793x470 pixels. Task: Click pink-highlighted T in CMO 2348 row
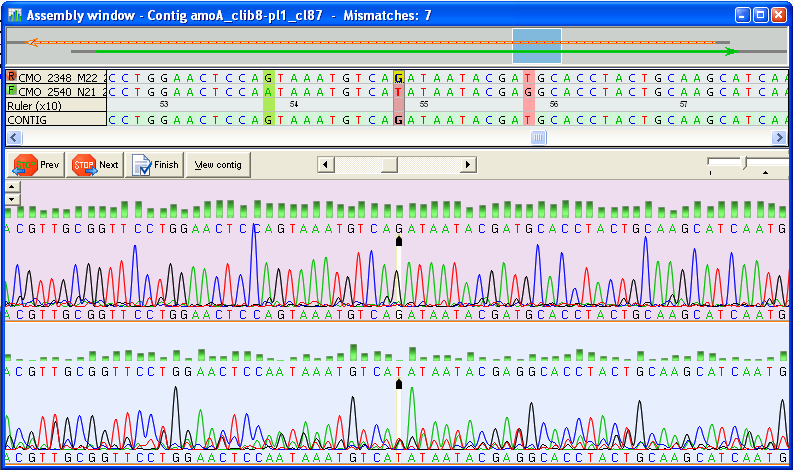point(528,78)
